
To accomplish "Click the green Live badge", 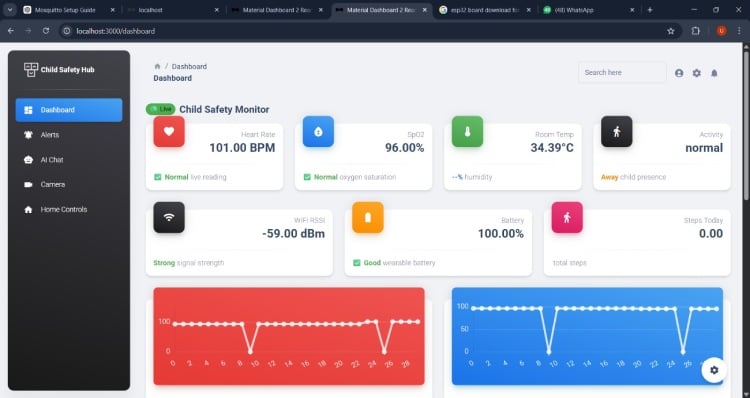I will pyautogui.click(x=161, y=109).
